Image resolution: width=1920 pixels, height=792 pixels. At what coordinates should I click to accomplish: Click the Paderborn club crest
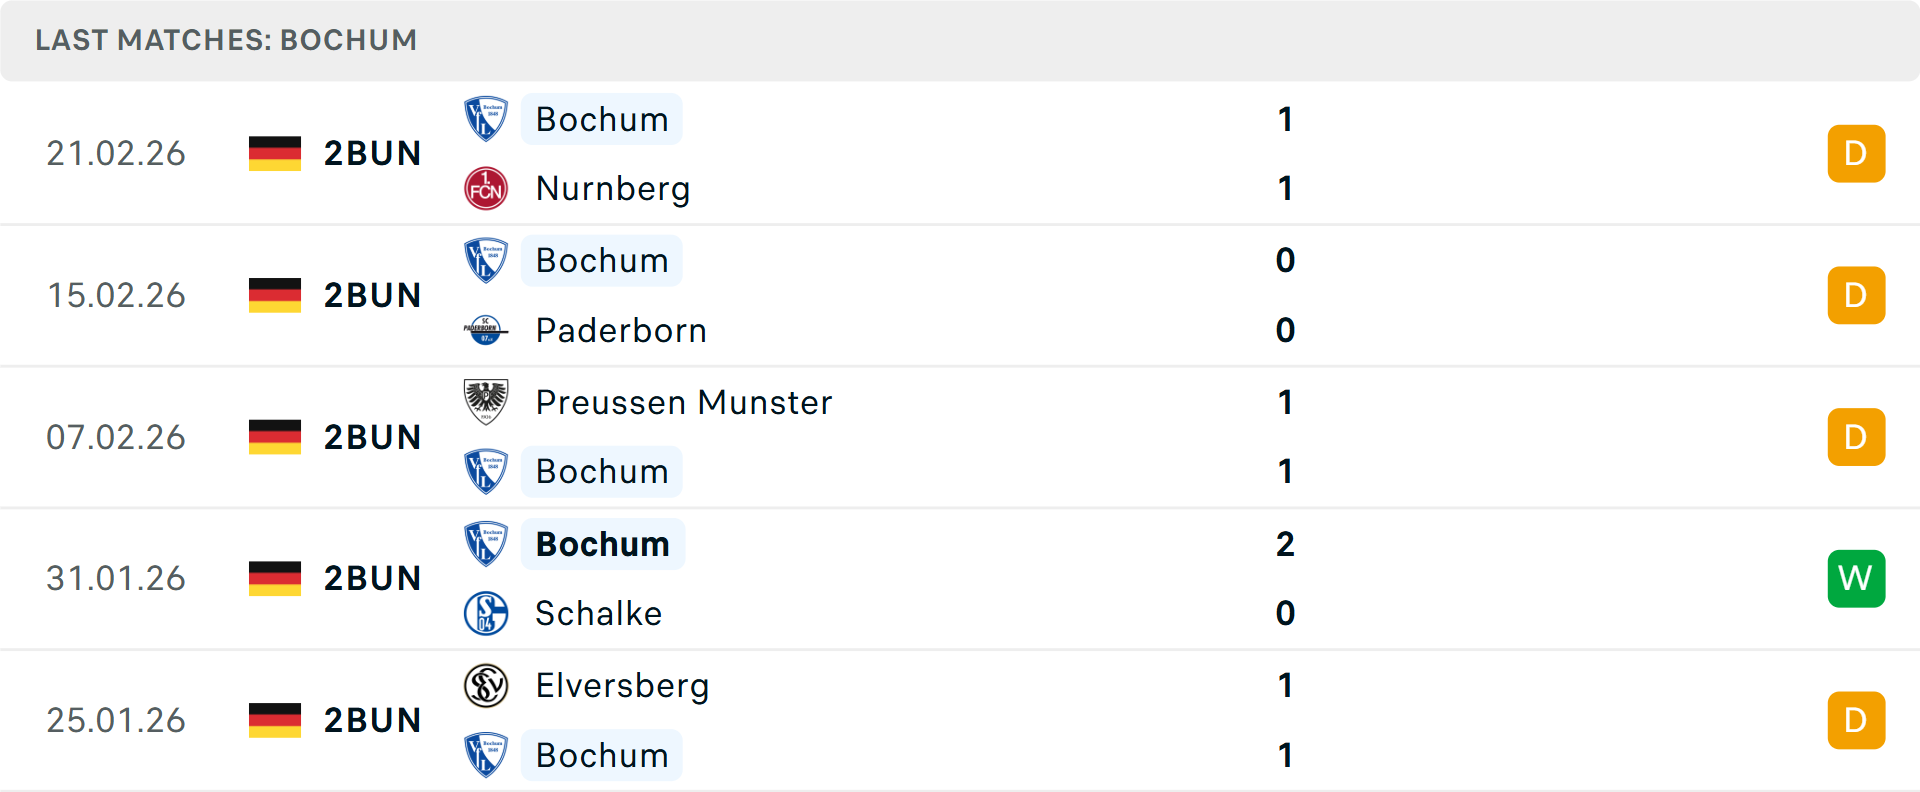point(486,330)
